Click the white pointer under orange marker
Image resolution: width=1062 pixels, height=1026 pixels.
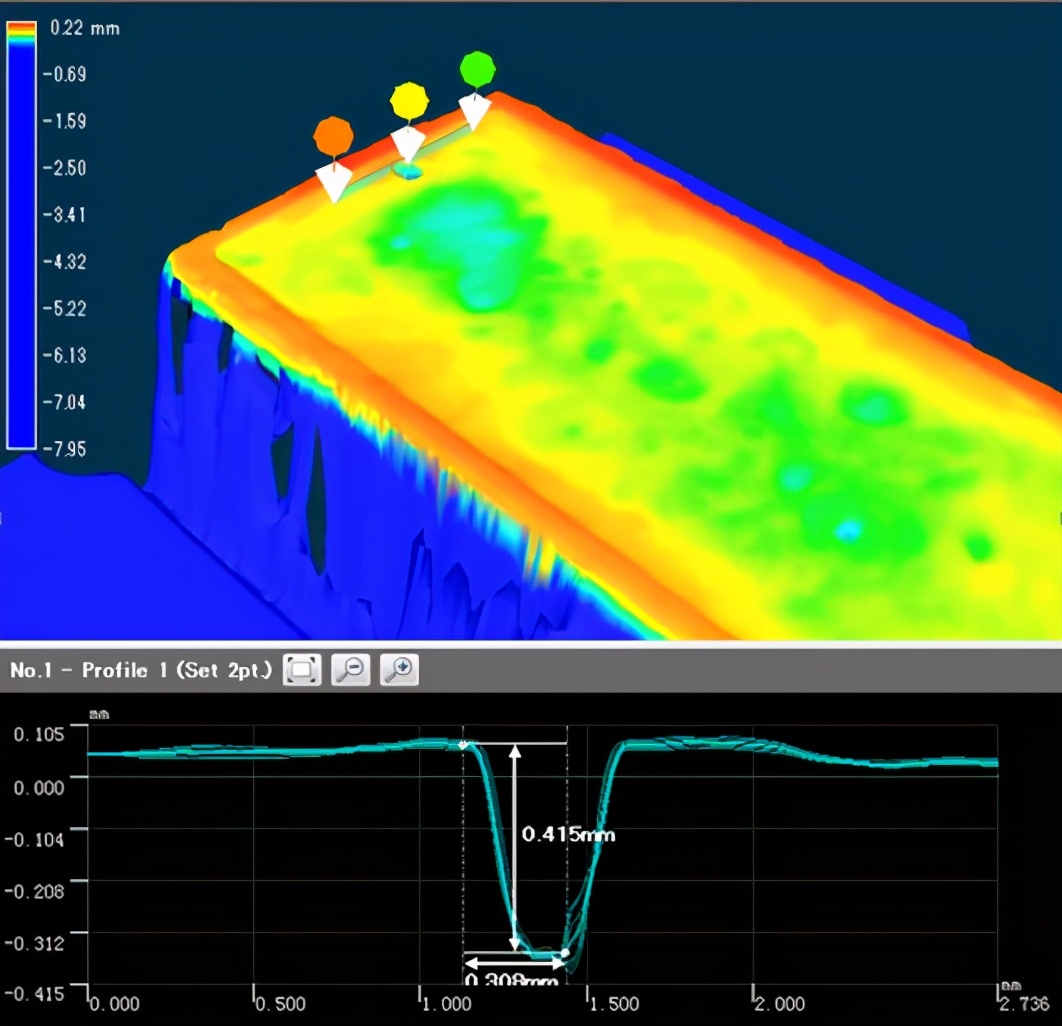click(x=332, y=183)
